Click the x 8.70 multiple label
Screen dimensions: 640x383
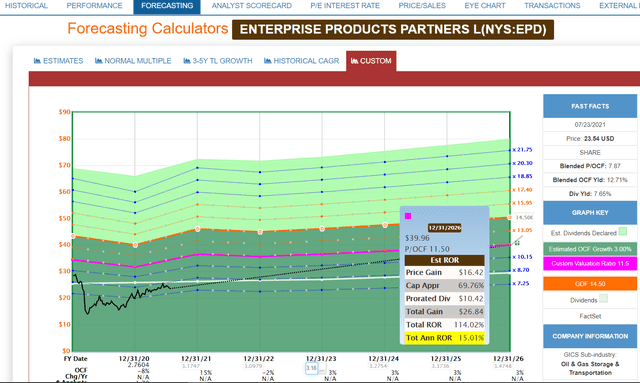(521, 270)
